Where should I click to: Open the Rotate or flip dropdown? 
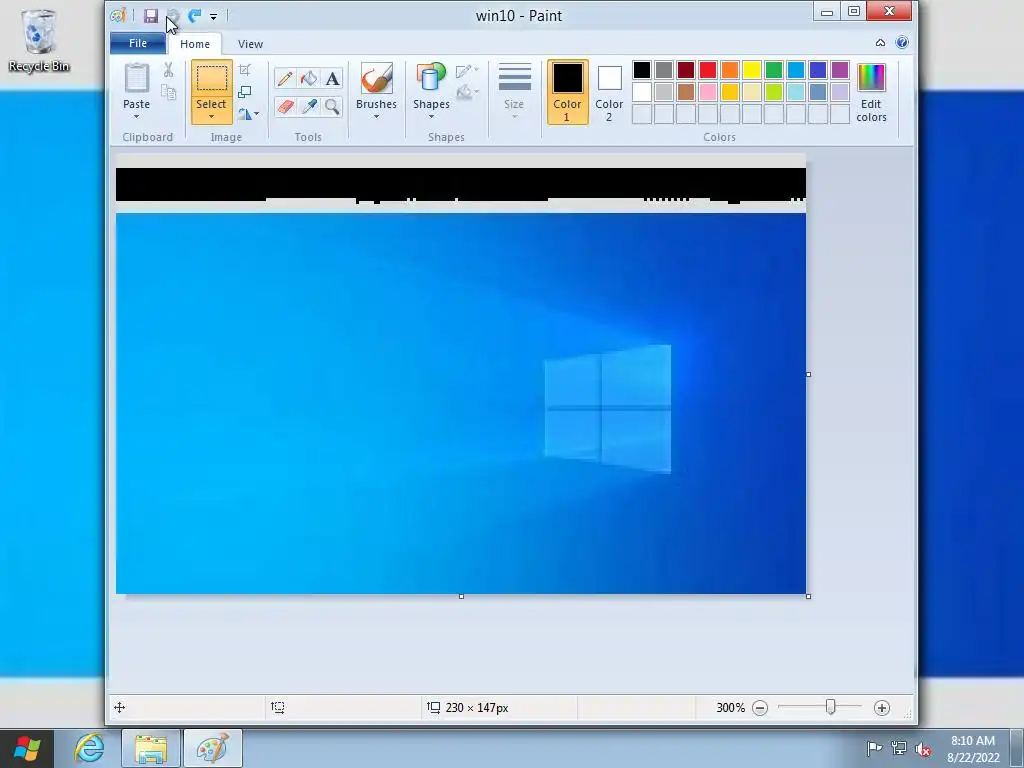pyautogui.click(x=248, y=114)
